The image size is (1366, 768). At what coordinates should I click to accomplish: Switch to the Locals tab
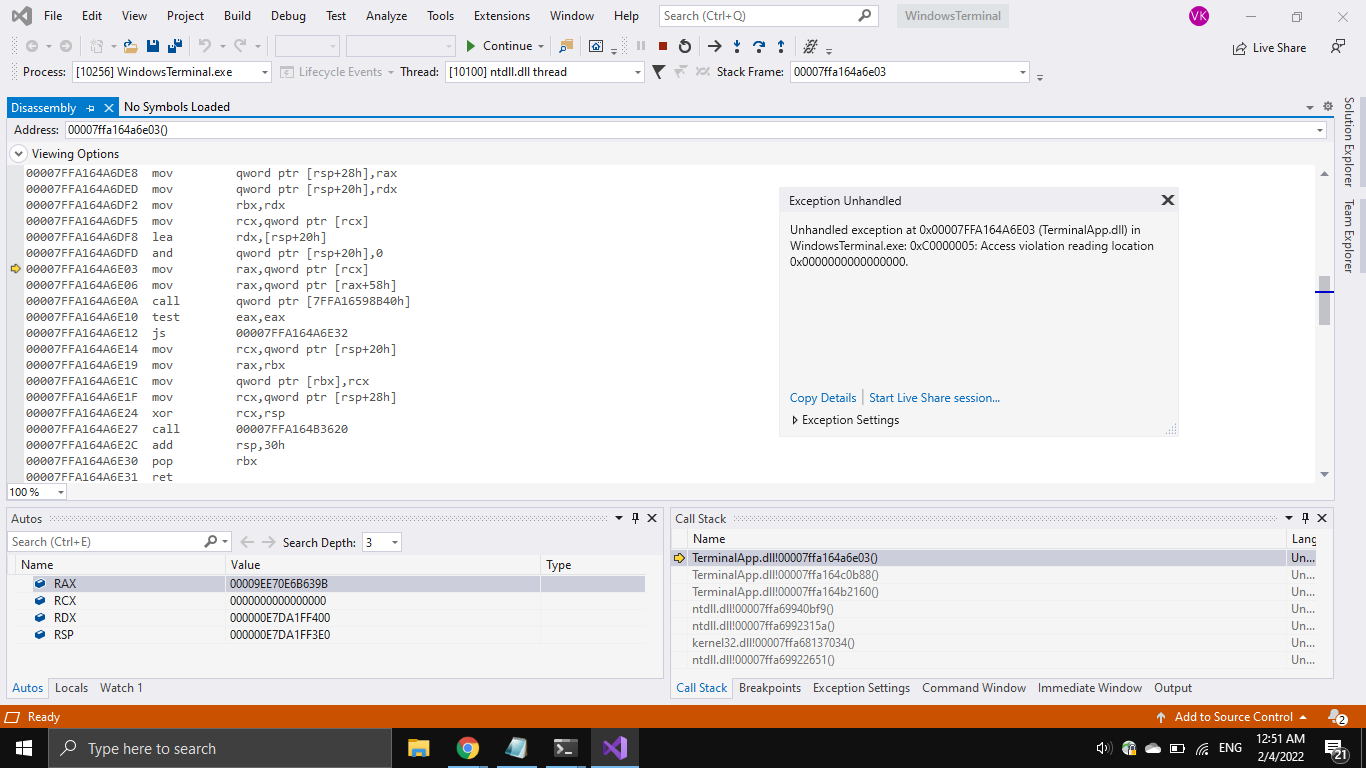pyautogui.click(x=71, y=688)
